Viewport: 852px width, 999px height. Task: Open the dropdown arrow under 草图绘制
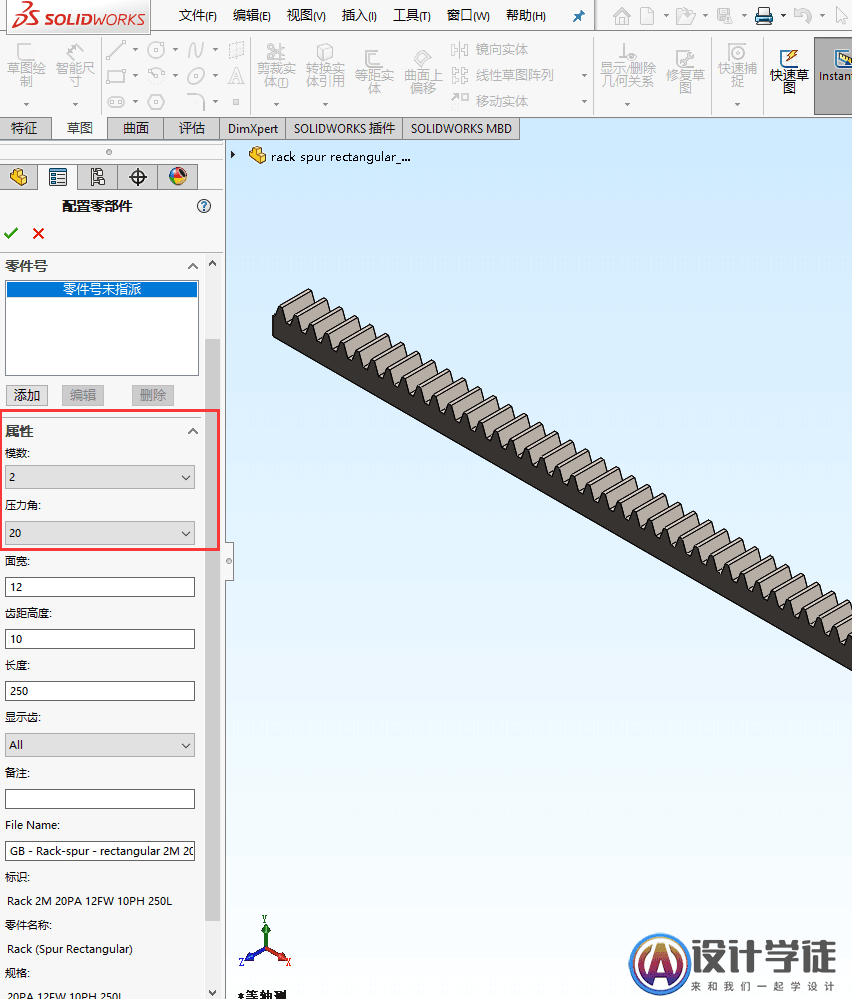26,104
